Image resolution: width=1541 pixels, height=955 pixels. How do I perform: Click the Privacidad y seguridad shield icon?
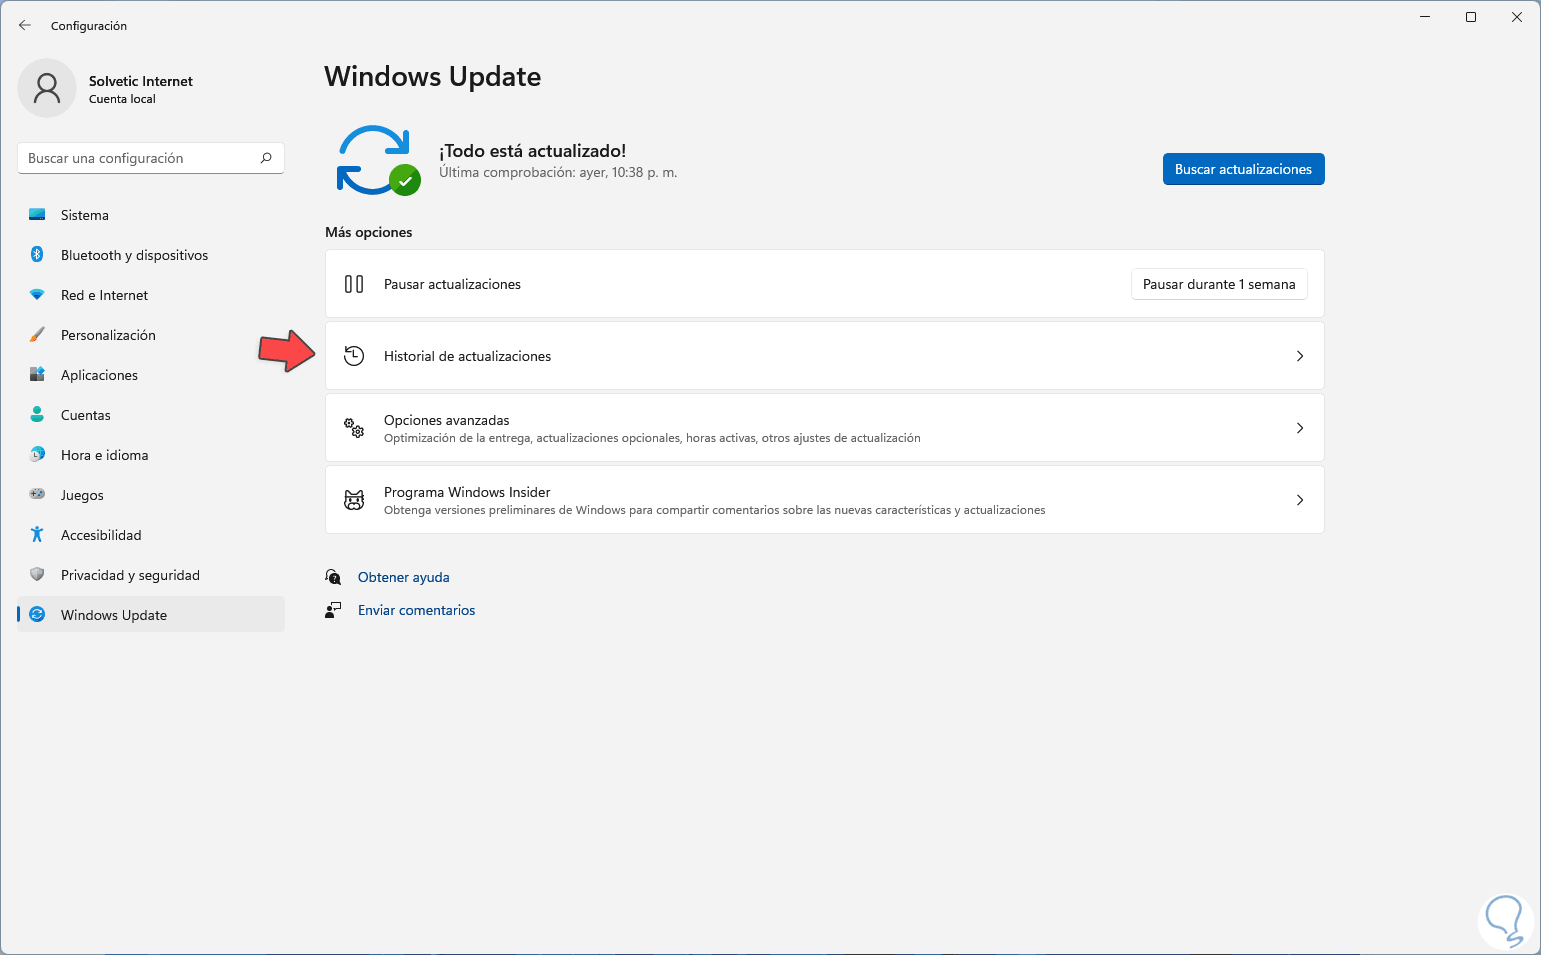click(37, 575)
